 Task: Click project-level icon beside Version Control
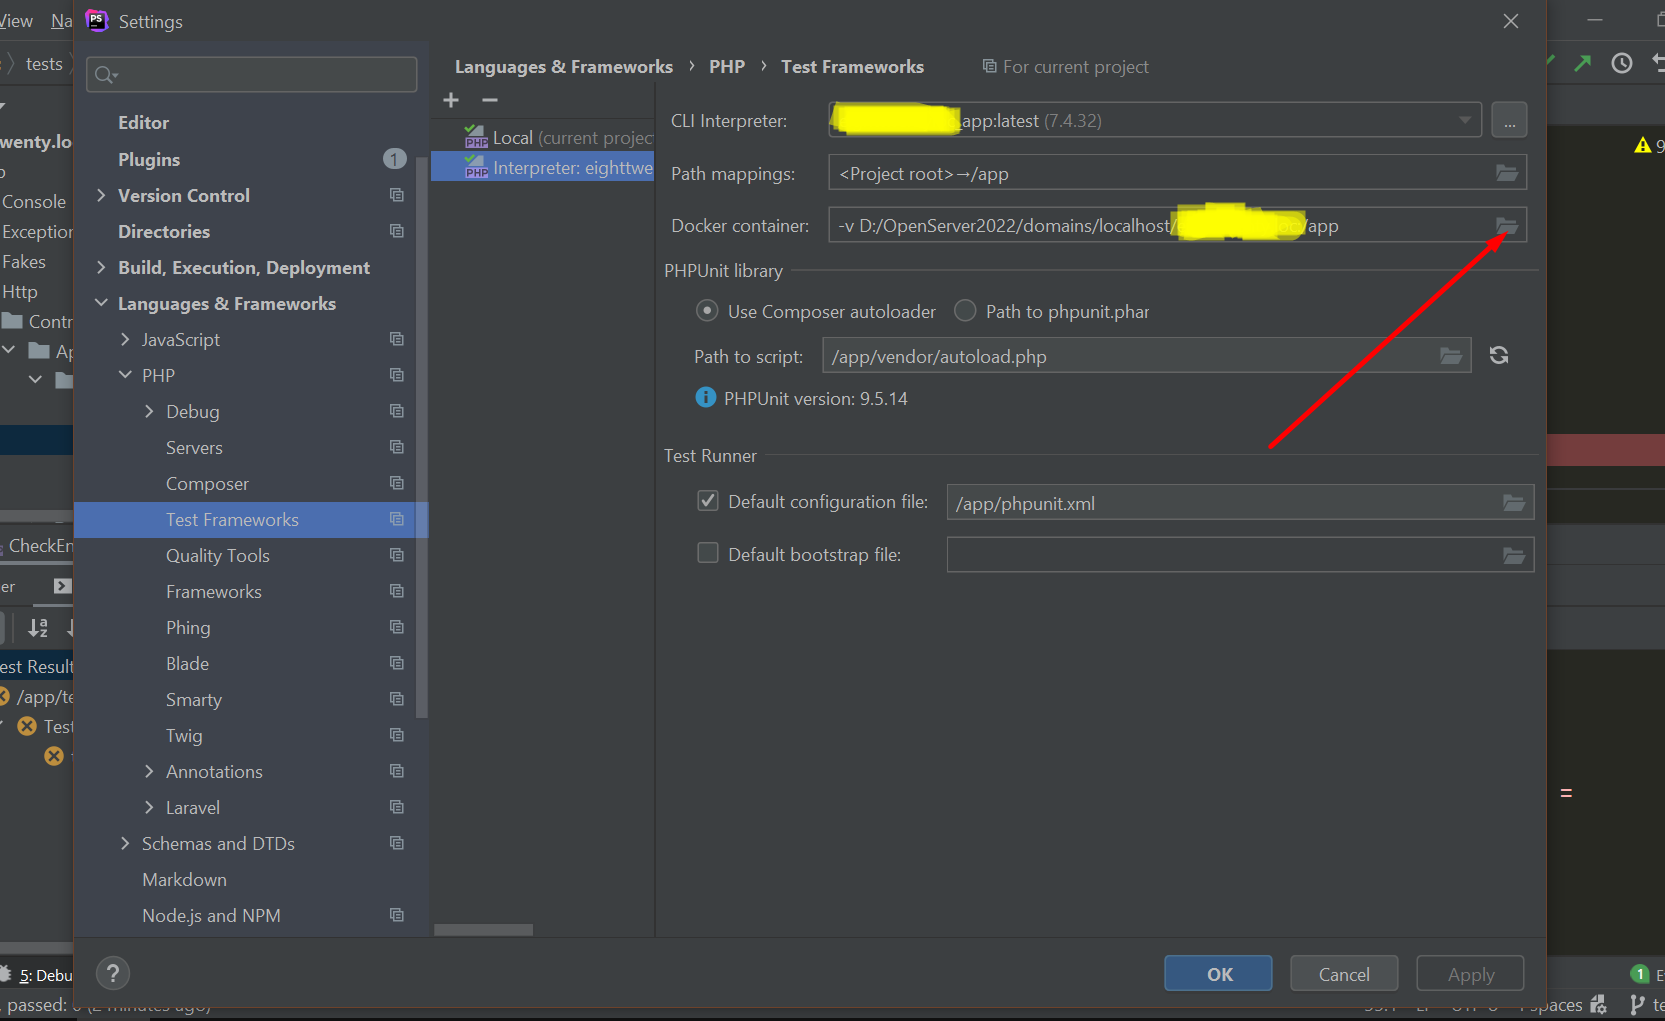[x=397, y=195]
